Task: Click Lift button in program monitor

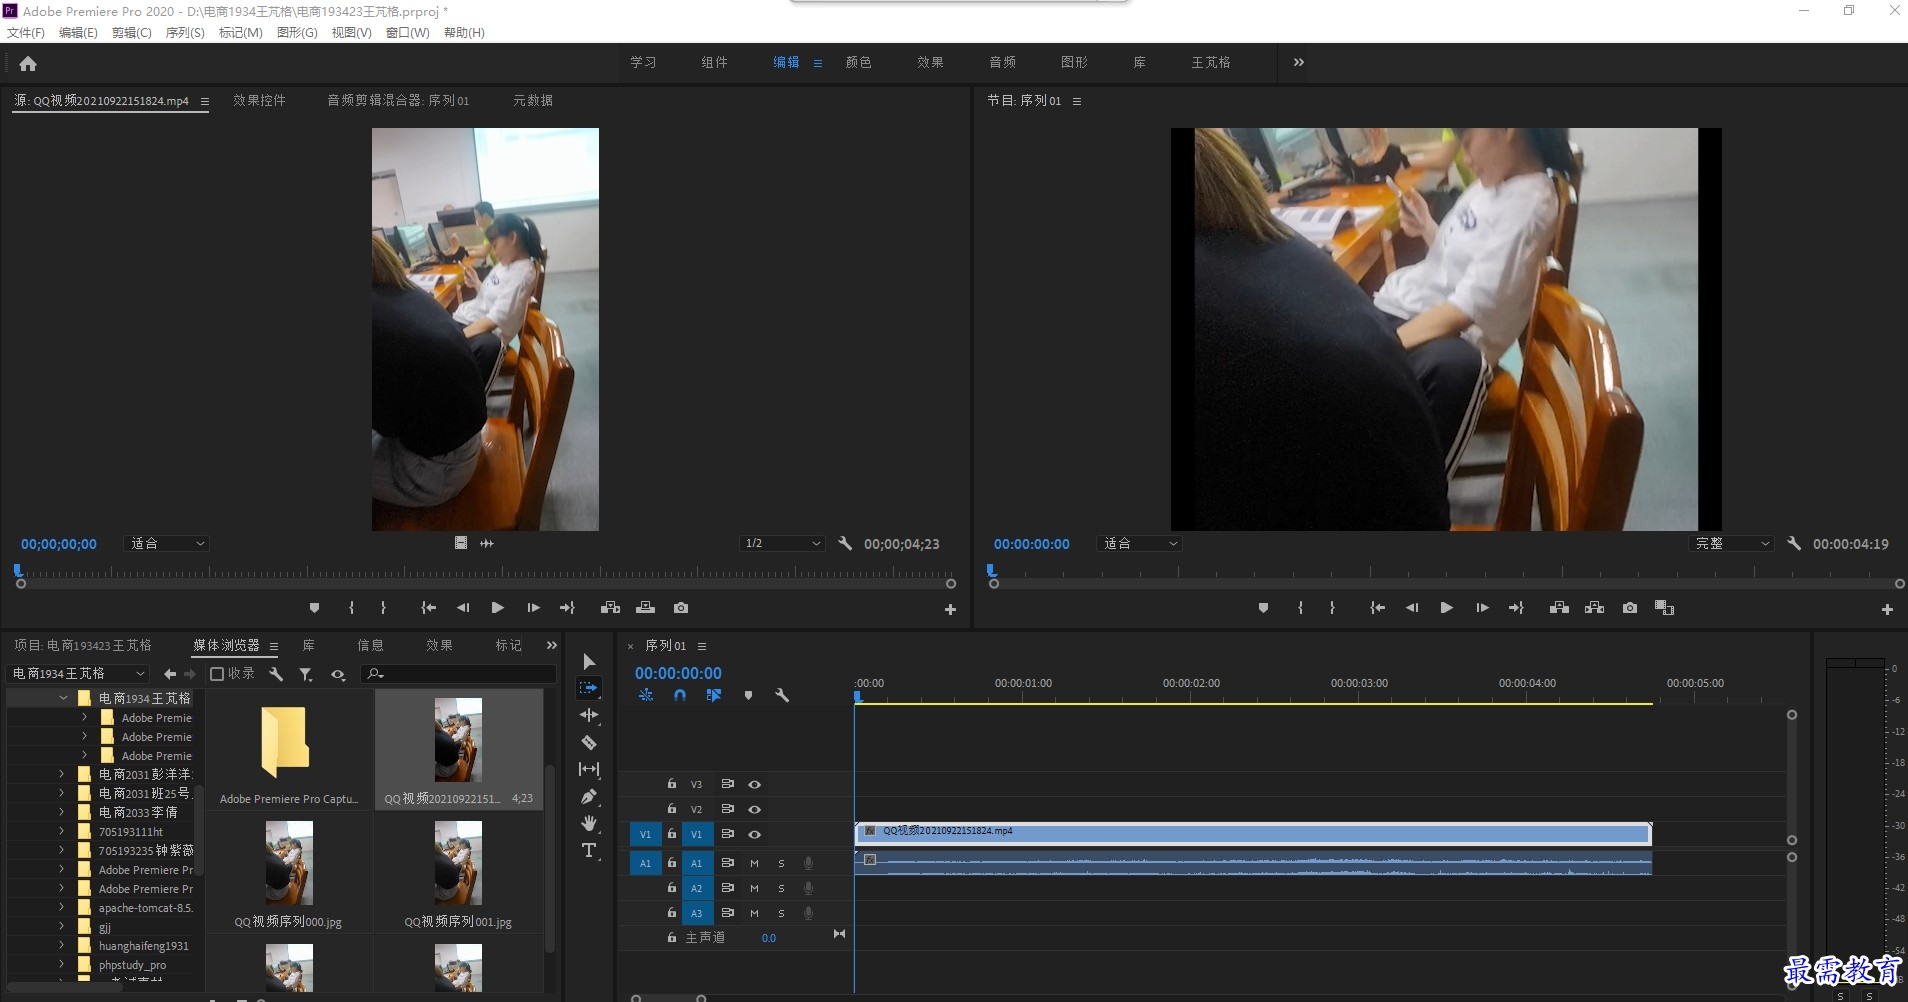Action: coord(1559,608)
